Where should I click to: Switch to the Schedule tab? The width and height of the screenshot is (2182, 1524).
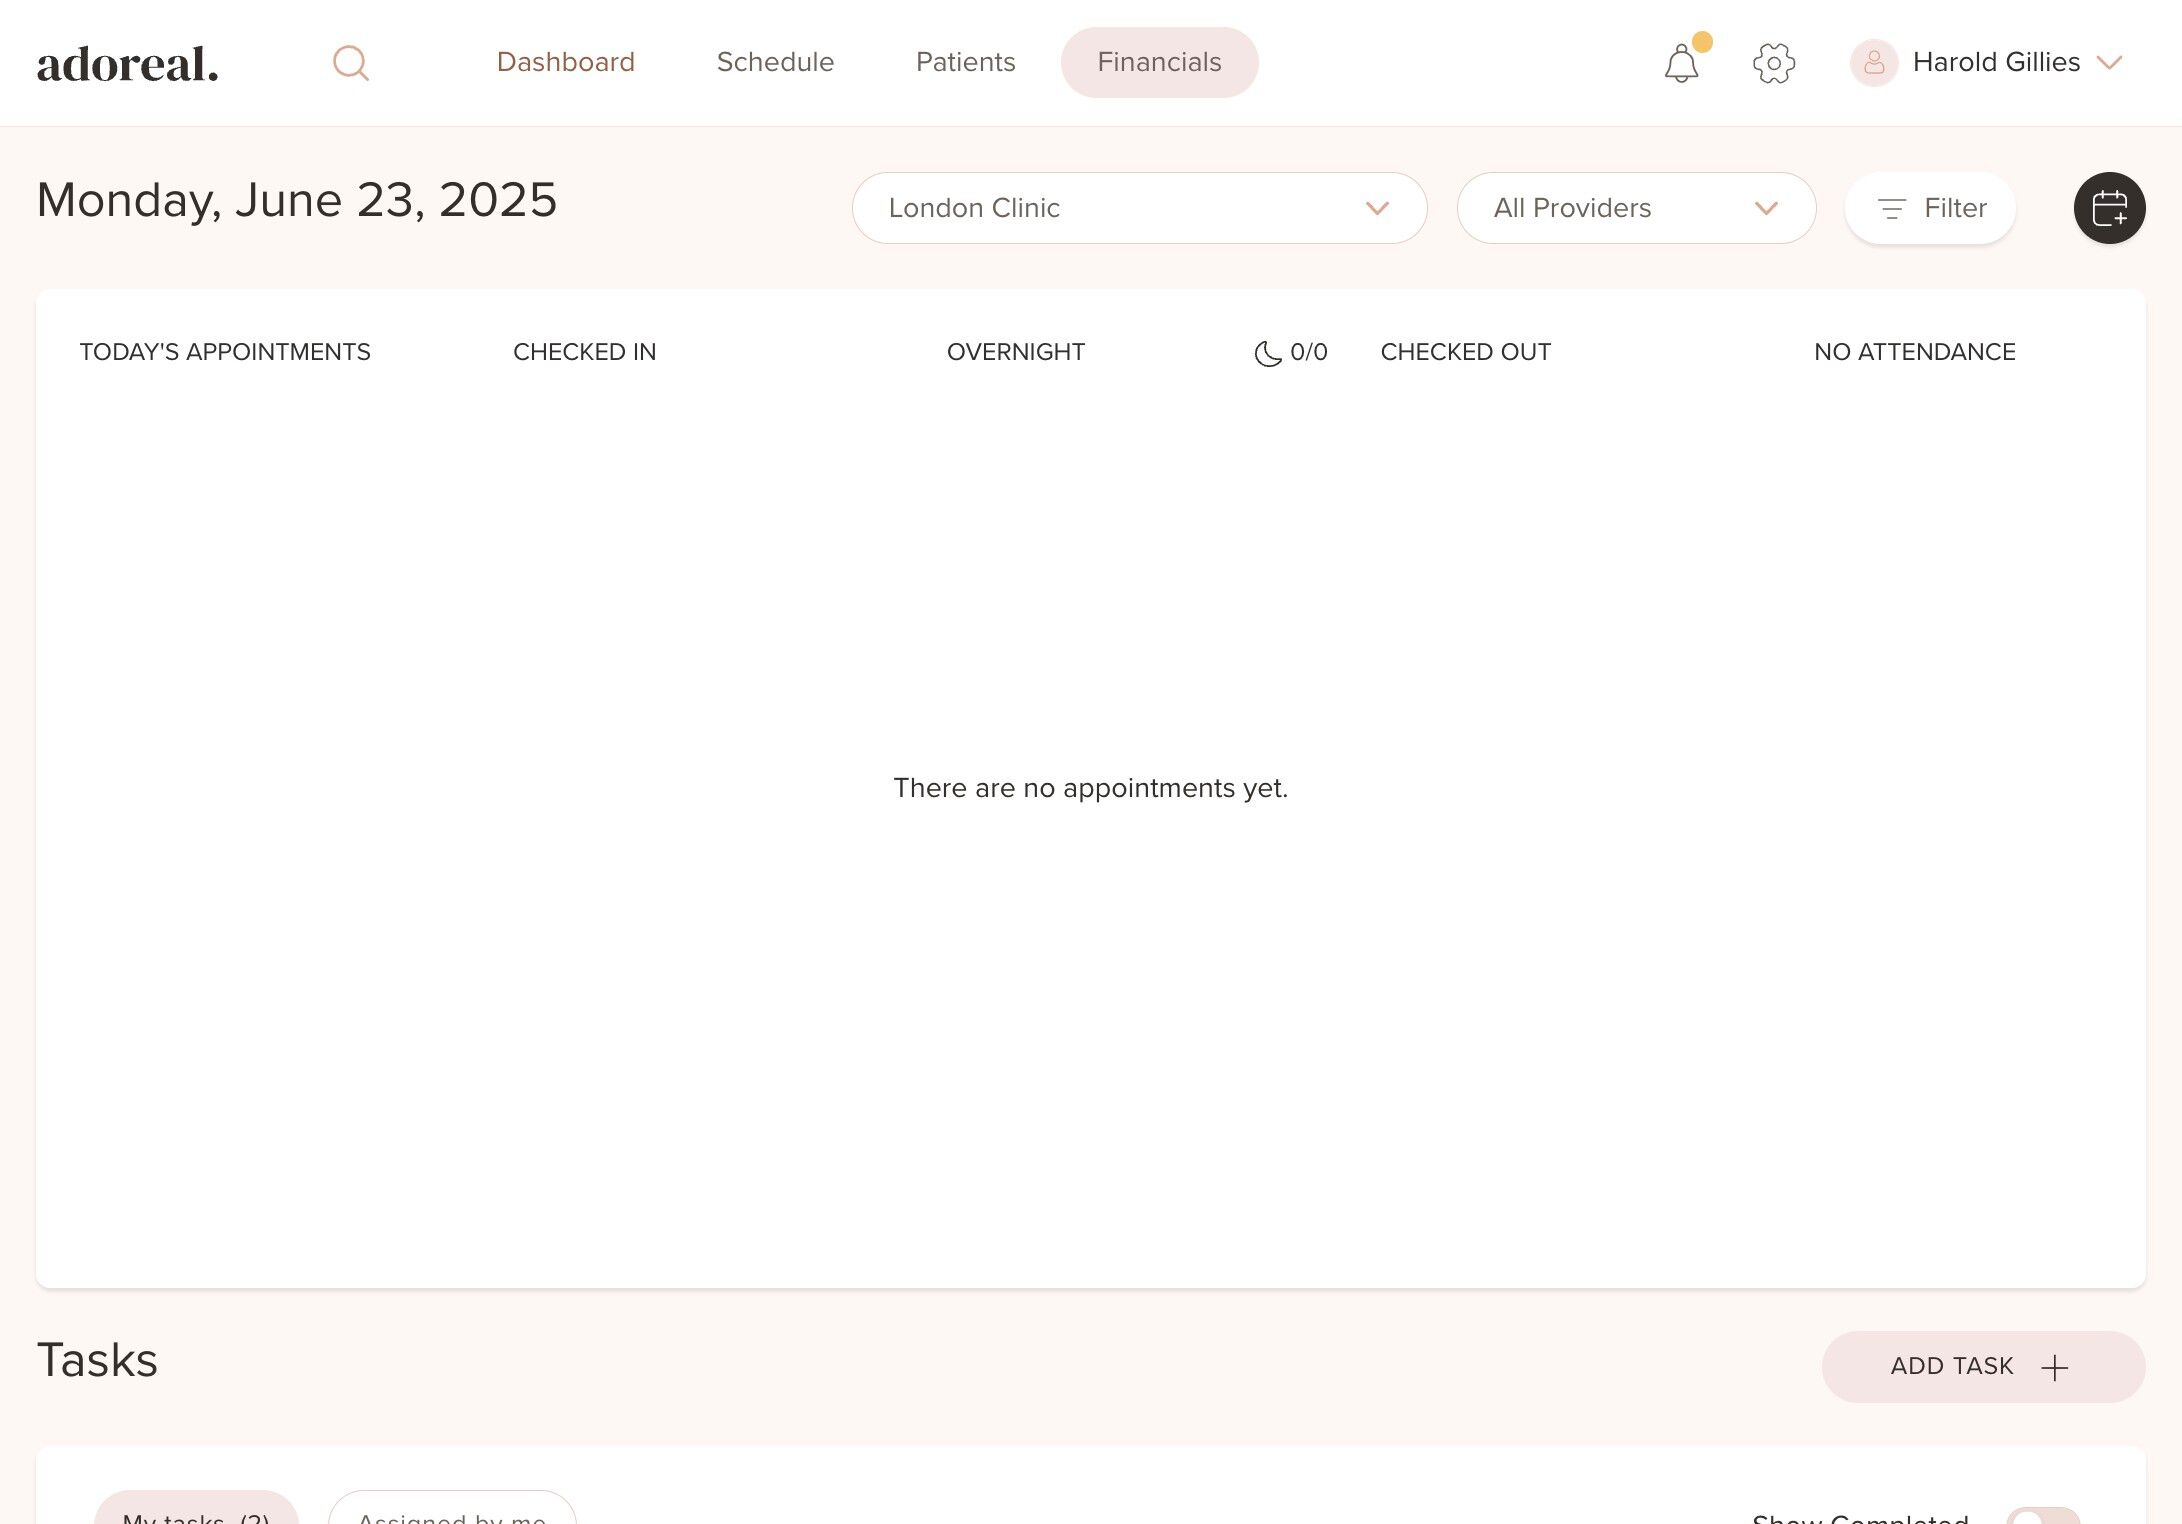tap(775, 62)
